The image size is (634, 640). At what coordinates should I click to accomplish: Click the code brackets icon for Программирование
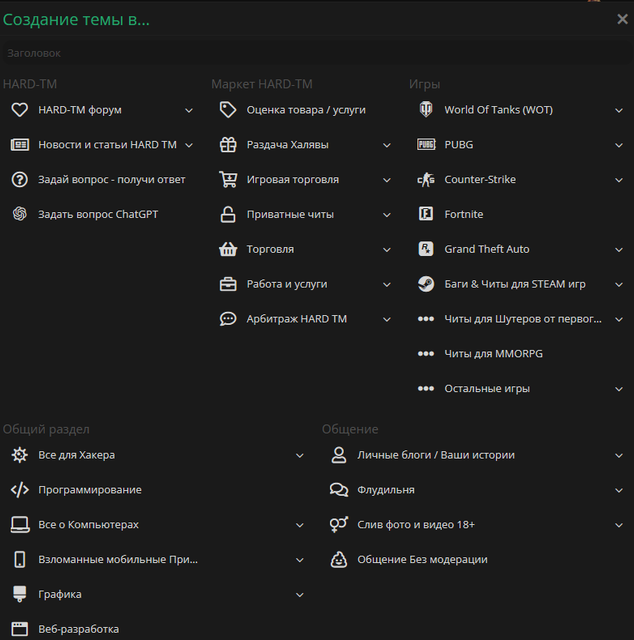20,490
